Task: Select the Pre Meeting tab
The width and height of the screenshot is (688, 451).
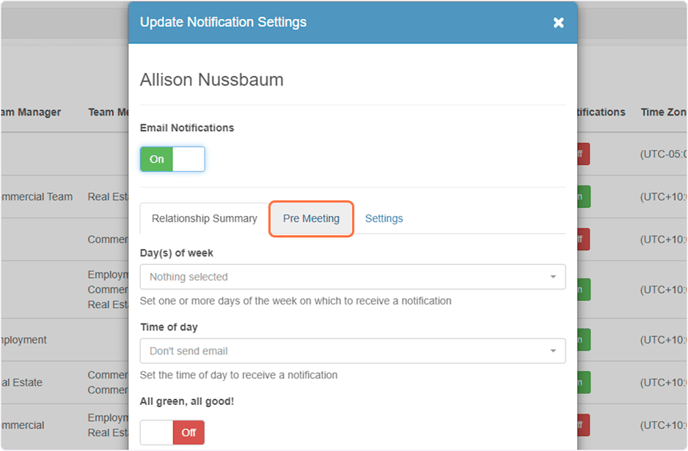Action: click(x=311, y=218)
